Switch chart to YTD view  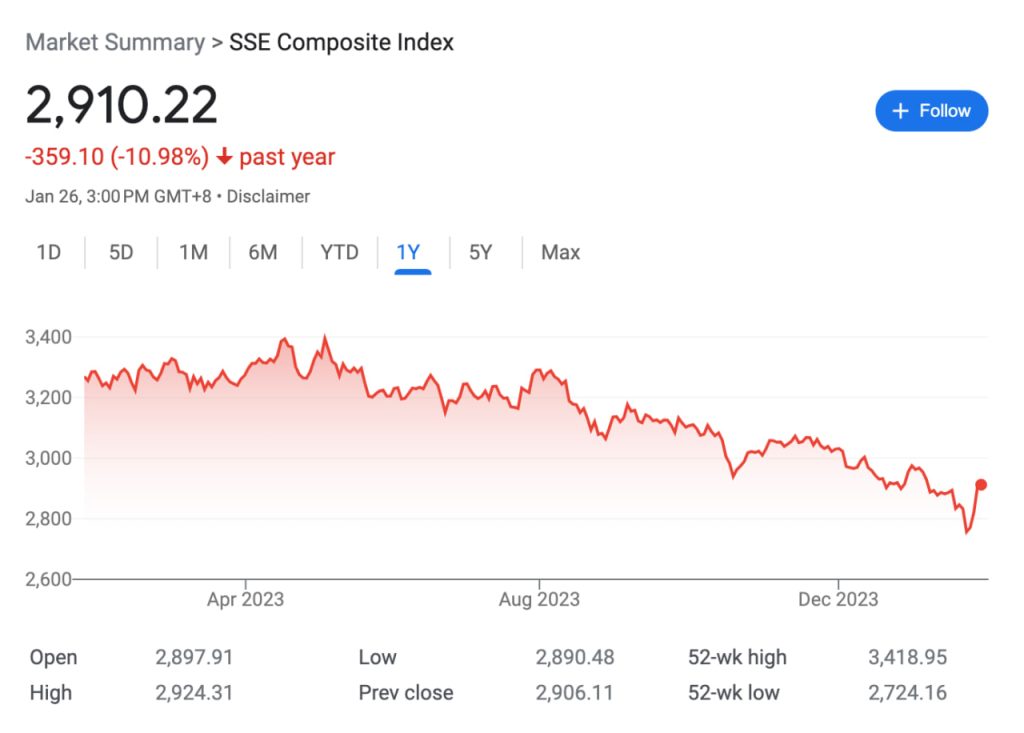coord(339,252)
